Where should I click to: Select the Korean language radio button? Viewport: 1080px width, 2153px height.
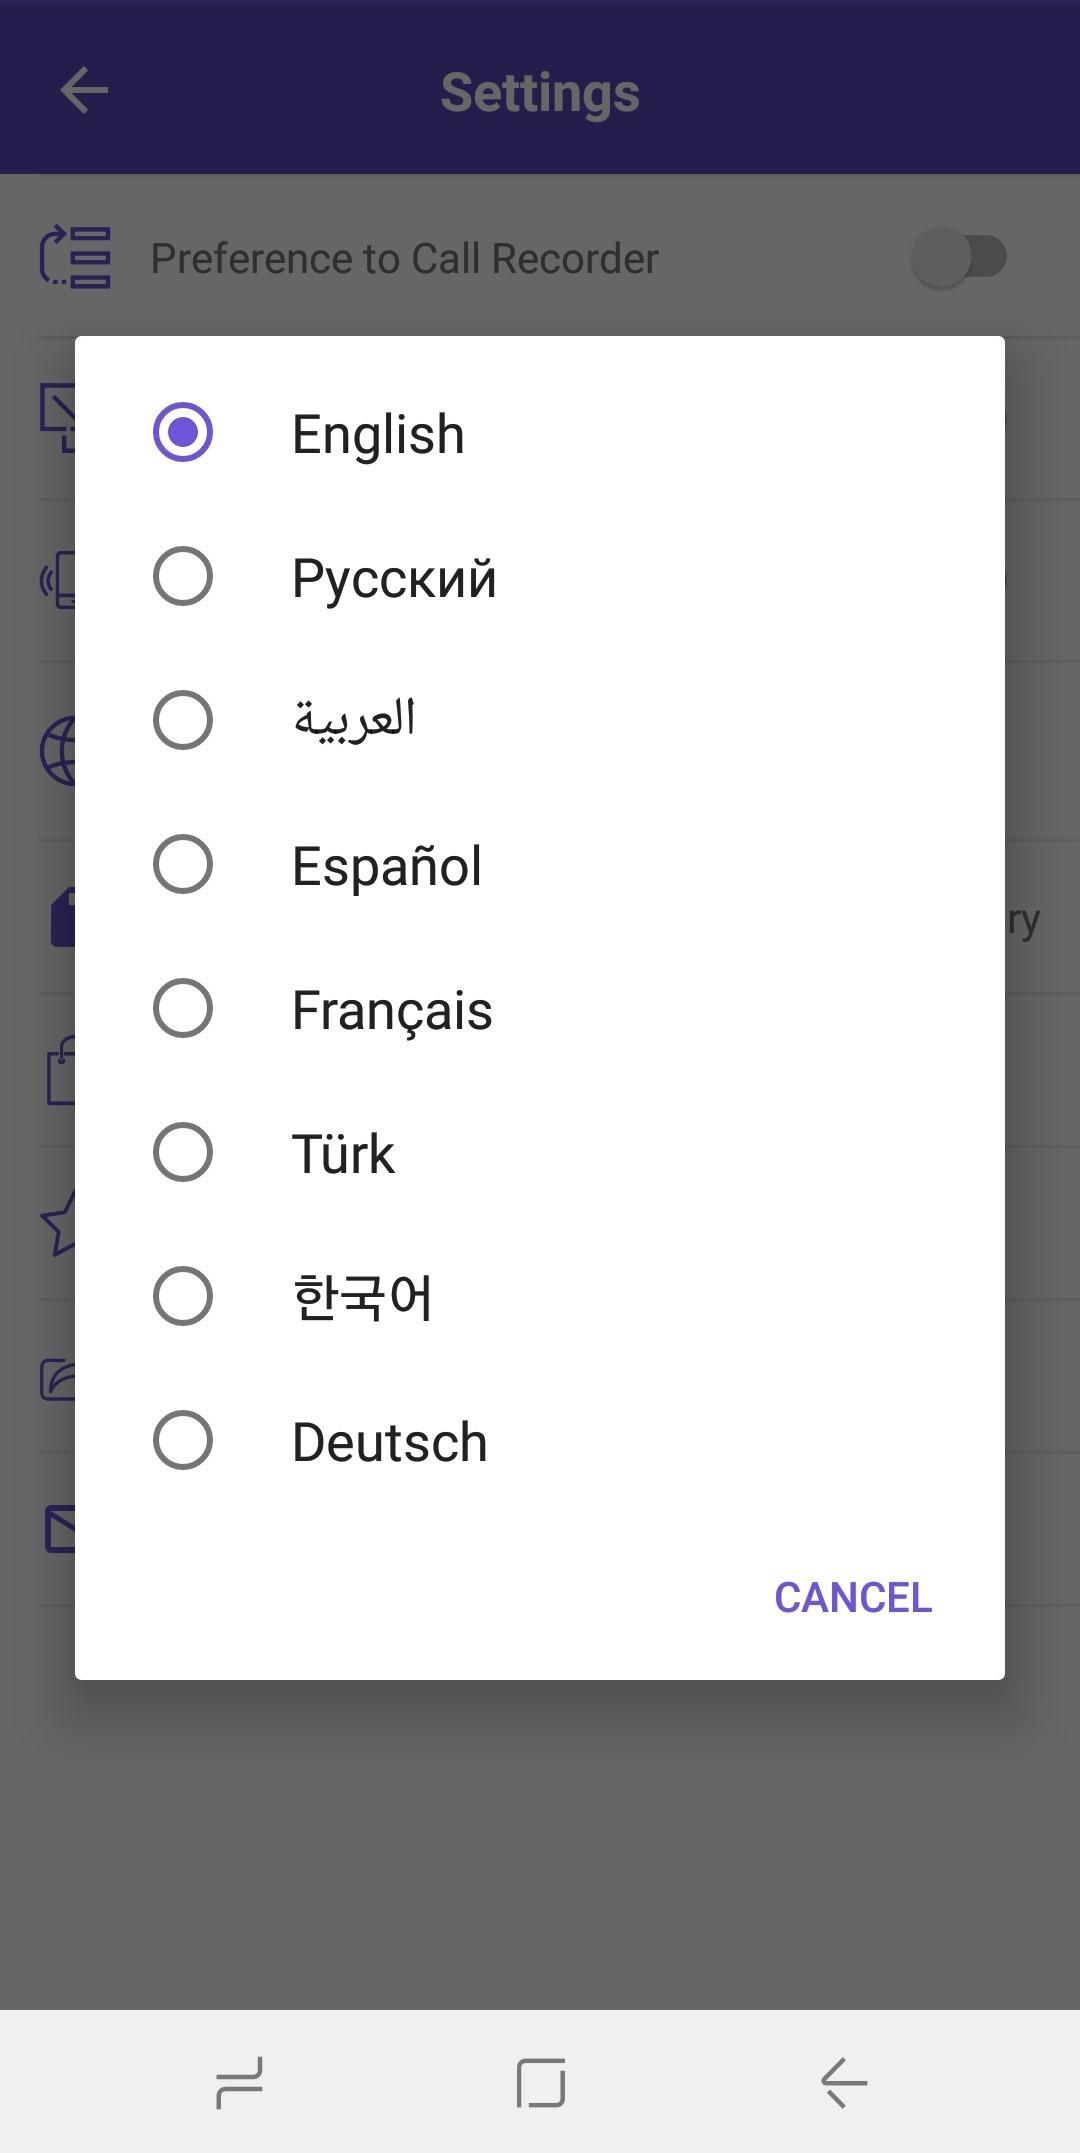click(x=183, y=1297)
